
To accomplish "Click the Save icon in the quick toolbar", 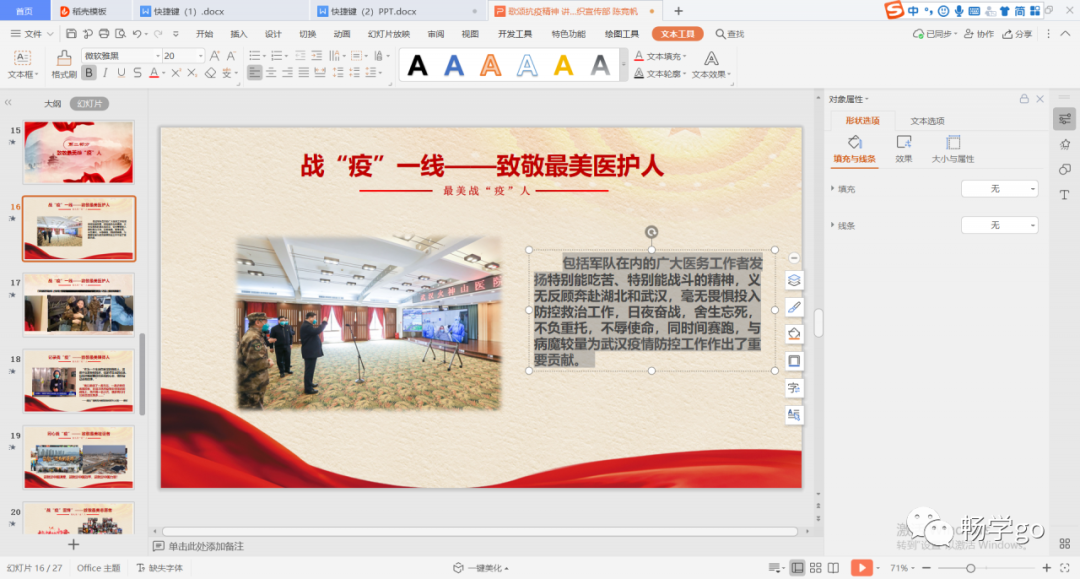I will [72, 34].
